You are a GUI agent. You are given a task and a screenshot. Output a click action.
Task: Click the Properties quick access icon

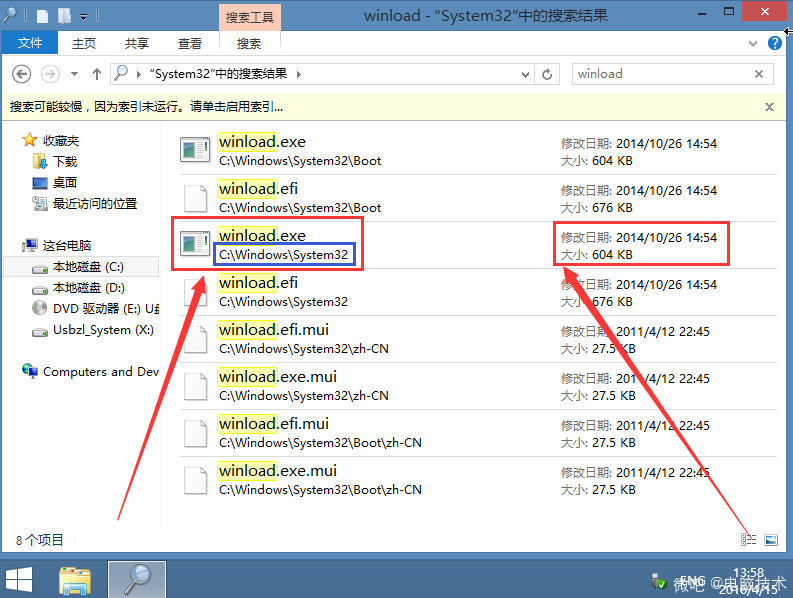(x=42, y=17)
